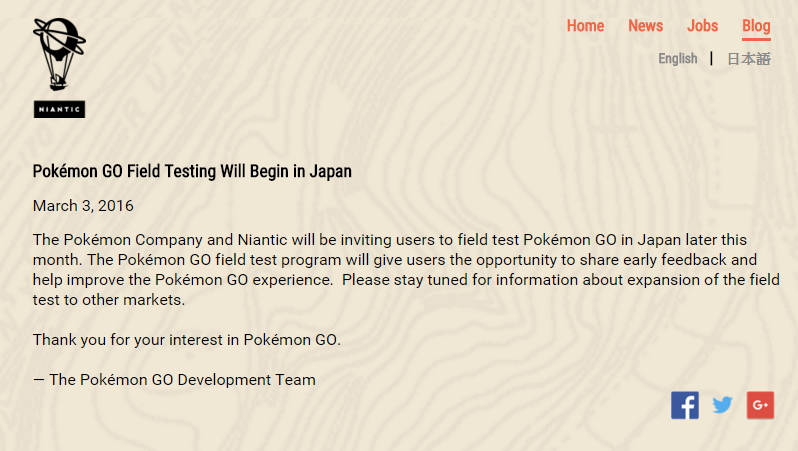The width and height of the screenshot is (798, 451).
Task: Open the Jobs page
Action: pyautogui.click(x=703, y=26)
